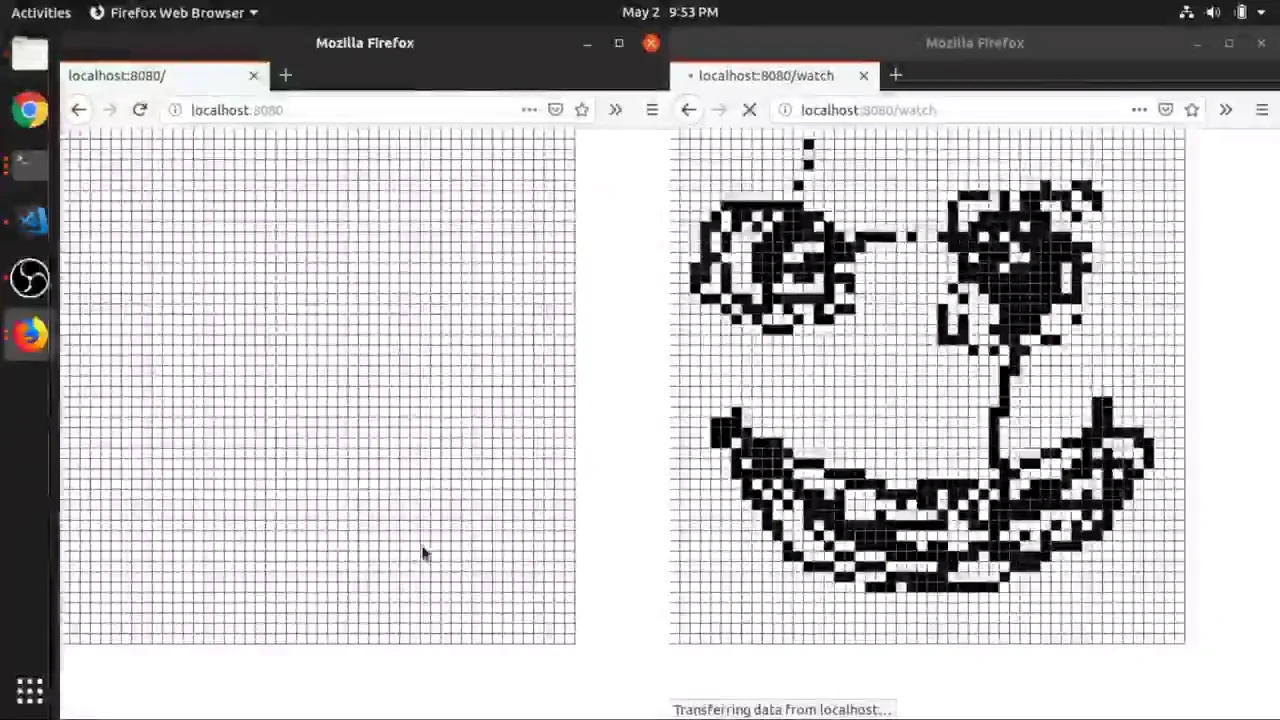Image resolution: width=1280 pixels, height=720 pixels.
Task: Open Visual Studio Code from the dock
Action: click(30, 222)
